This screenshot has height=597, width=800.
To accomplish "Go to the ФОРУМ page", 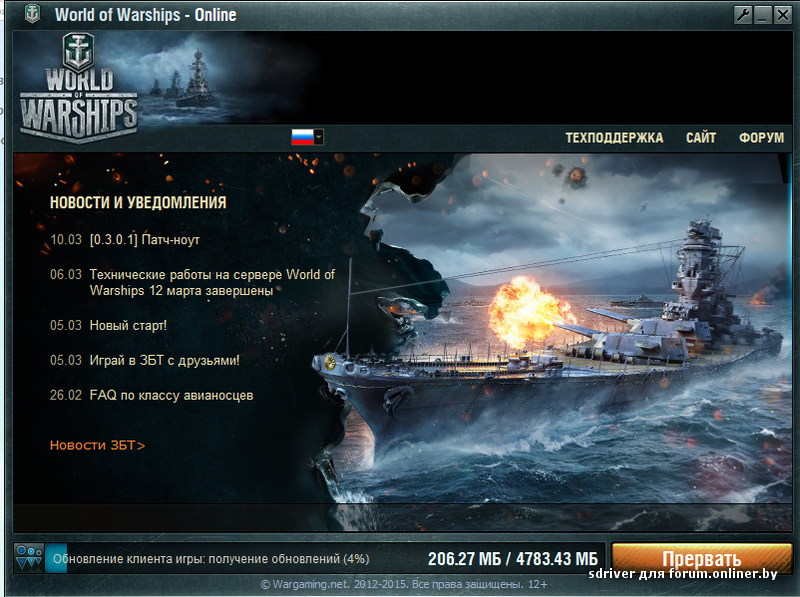I will 761,138.
